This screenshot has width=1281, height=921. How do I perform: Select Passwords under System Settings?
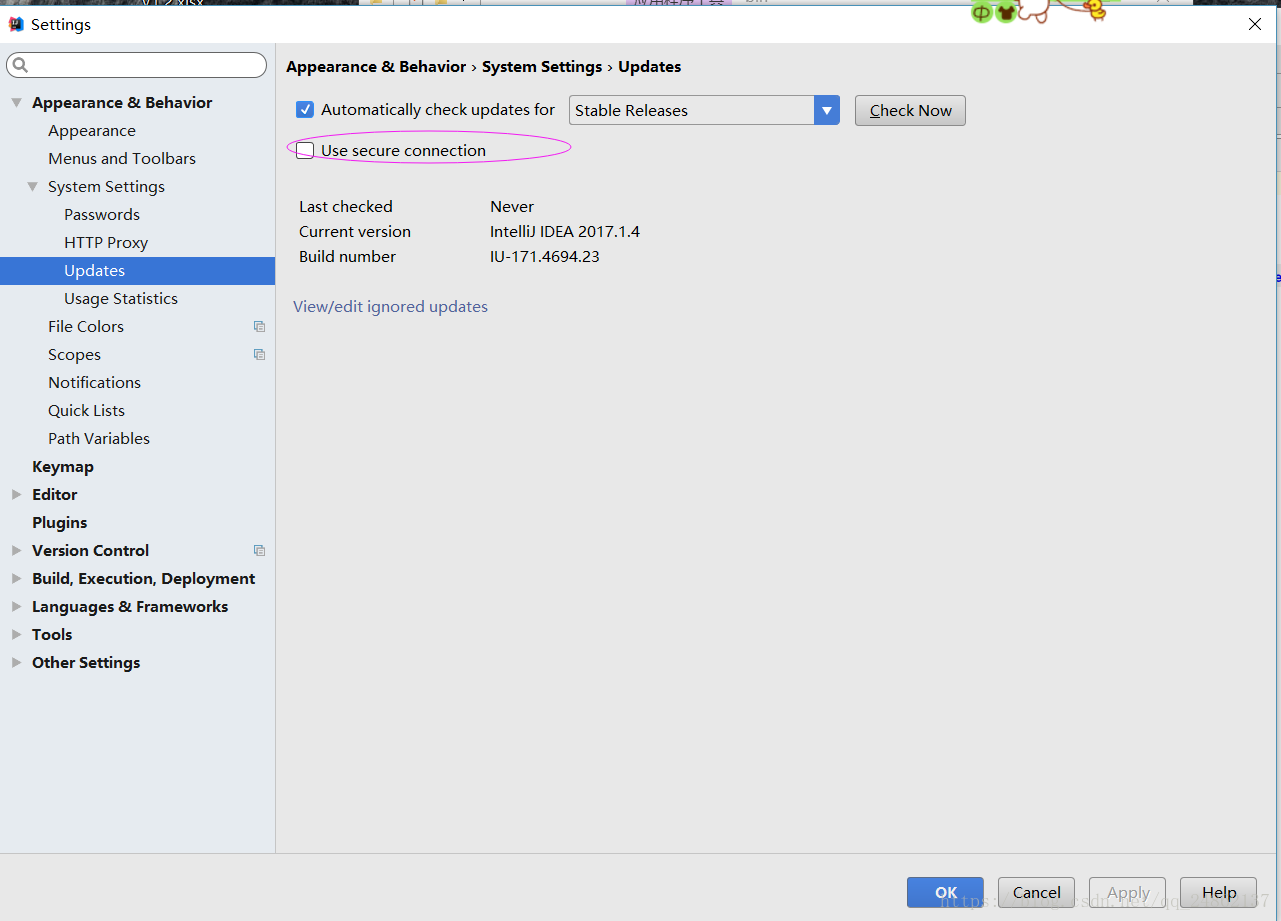(x=102, y=215)
